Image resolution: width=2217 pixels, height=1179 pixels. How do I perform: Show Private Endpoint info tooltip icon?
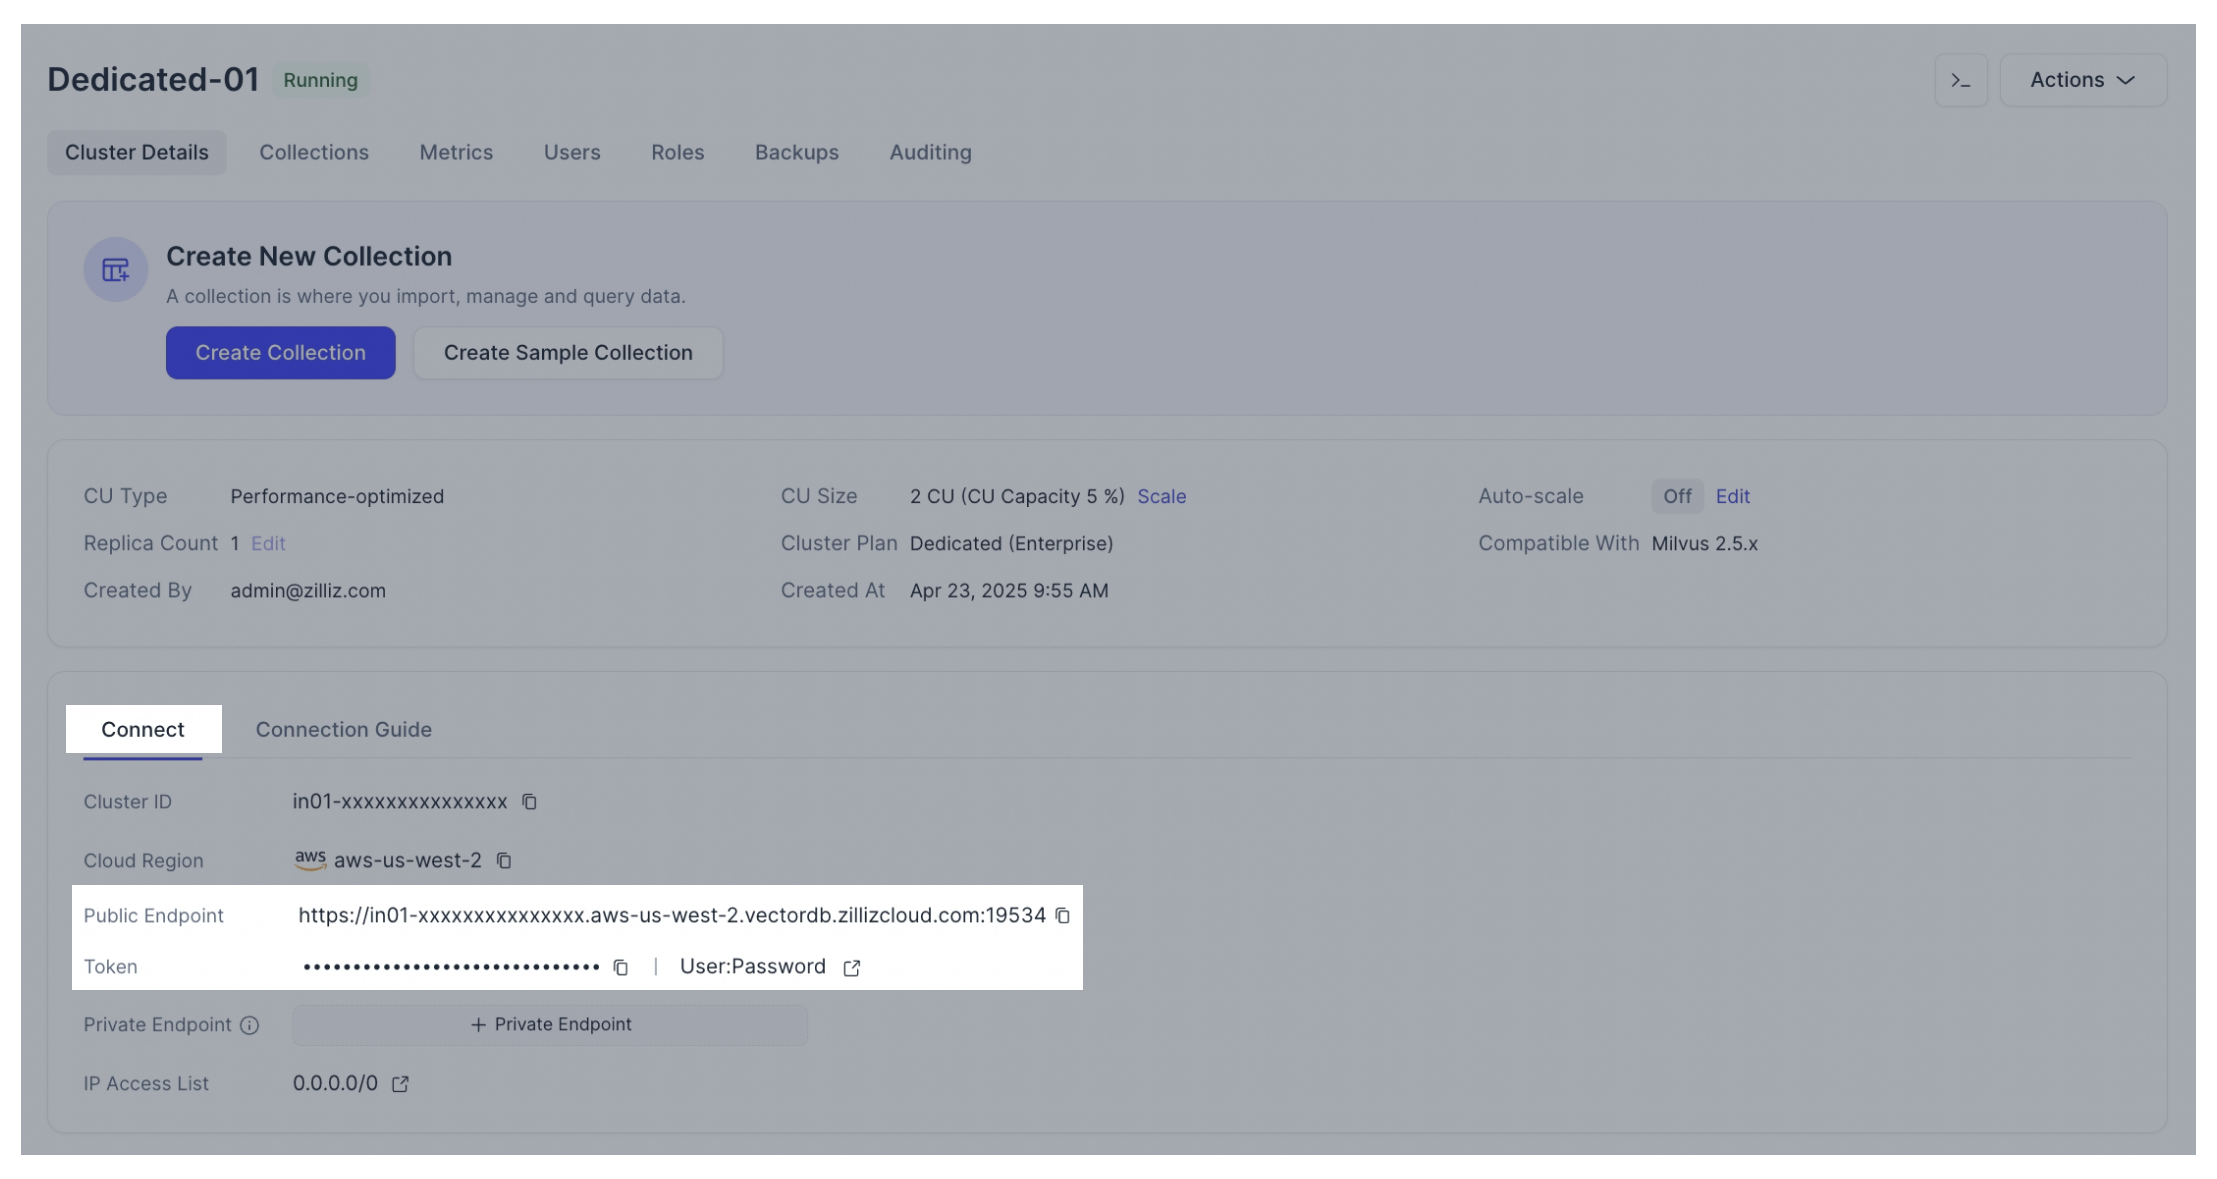(250, 1025)
